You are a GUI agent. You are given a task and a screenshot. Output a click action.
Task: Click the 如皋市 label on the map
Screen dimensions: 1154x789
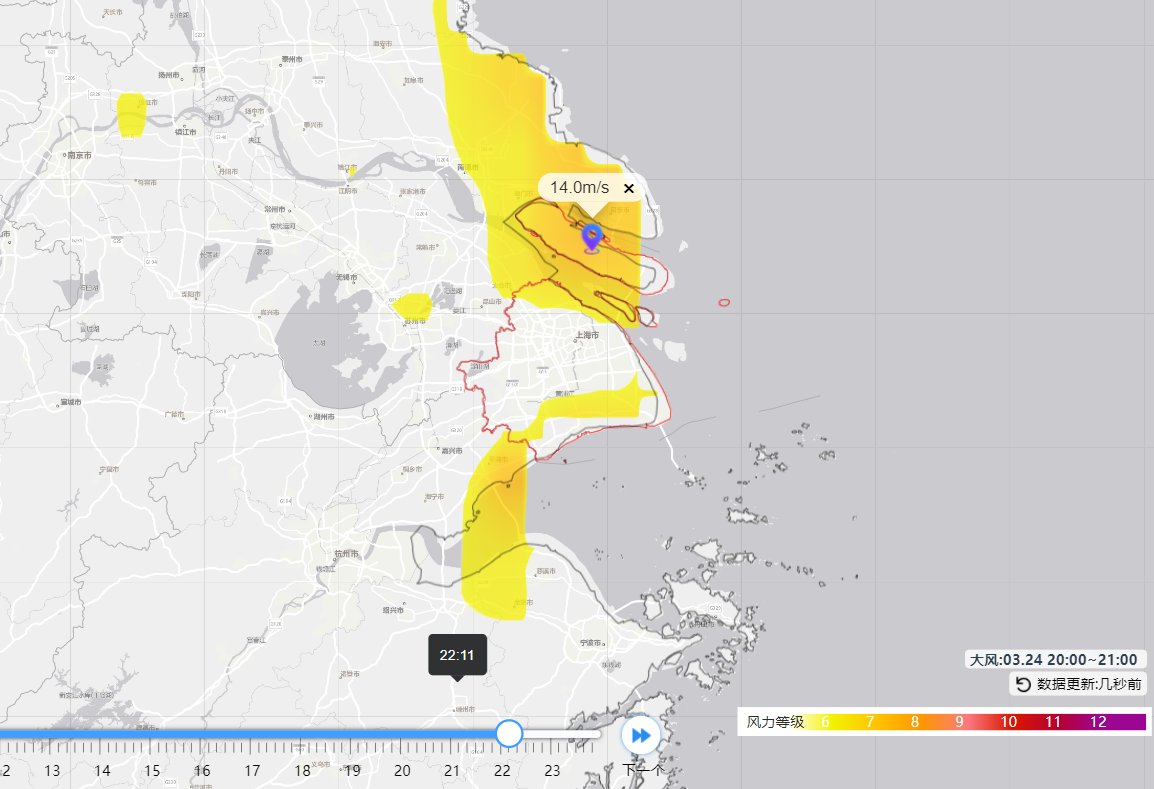click(414, 80)
